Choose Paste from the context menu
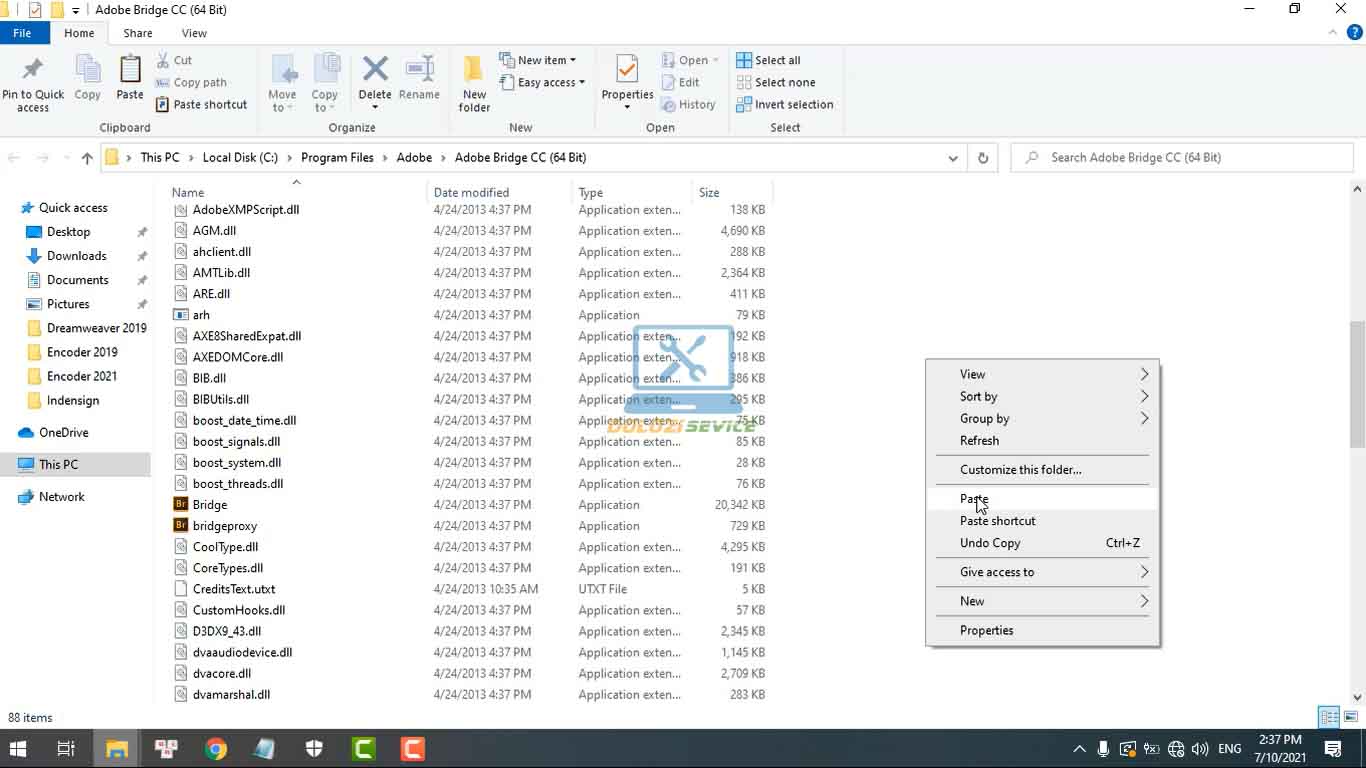Image resolution: width=1366 pixels, height=768 pixels. (x=974, y=499)
